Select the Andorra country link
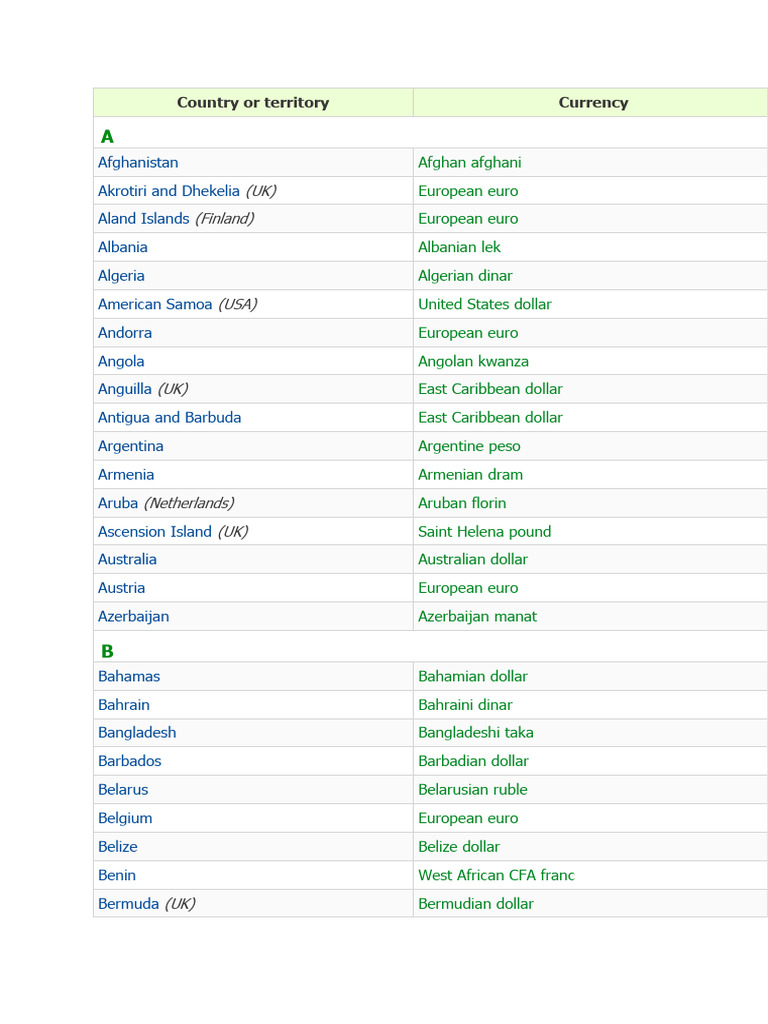Screen dimensions: 768x1024 pyautogui.click(x=125, y=333)
